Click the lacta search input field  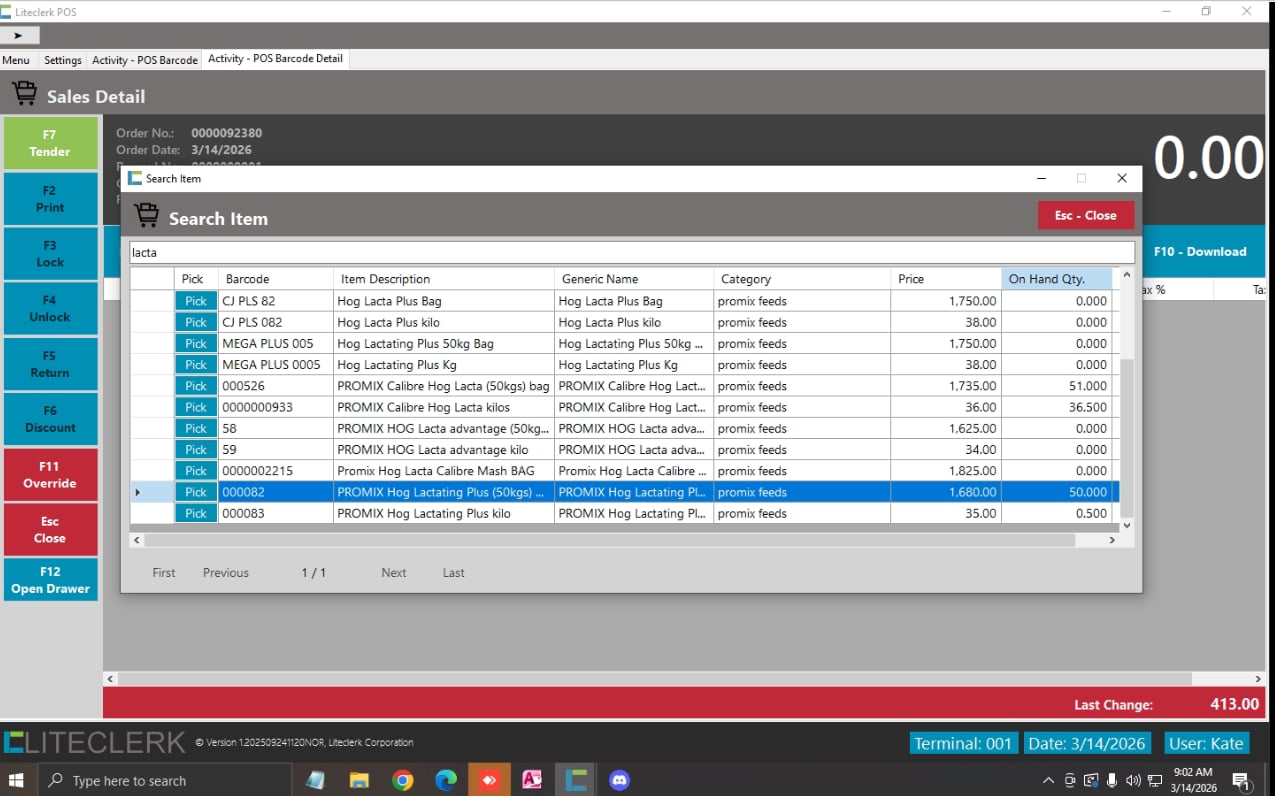tap(632, 253)
